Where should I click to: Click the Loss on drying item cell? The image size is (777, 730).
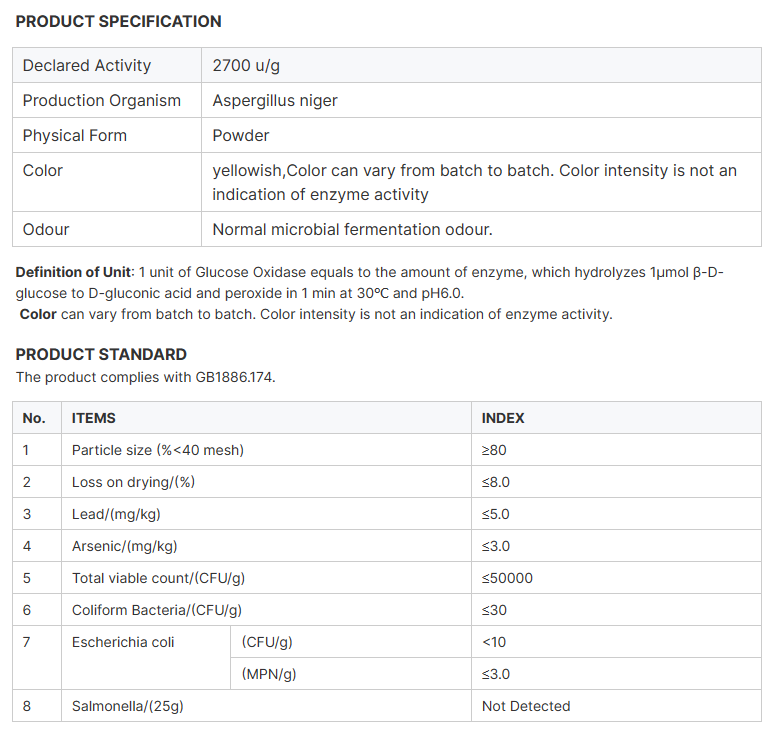coord(133,482)
